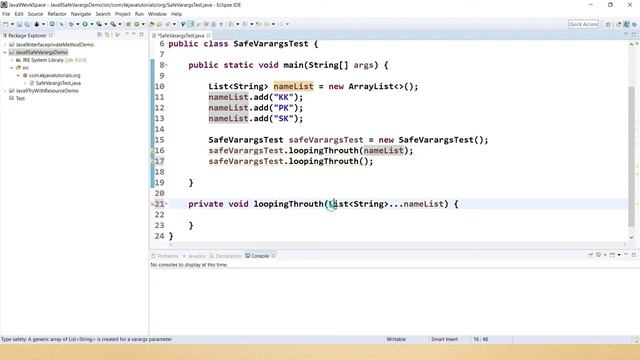Close the SafeVarargsTest.java editor tab
Screen dimensions: 640x360
(x=209, y=36)
